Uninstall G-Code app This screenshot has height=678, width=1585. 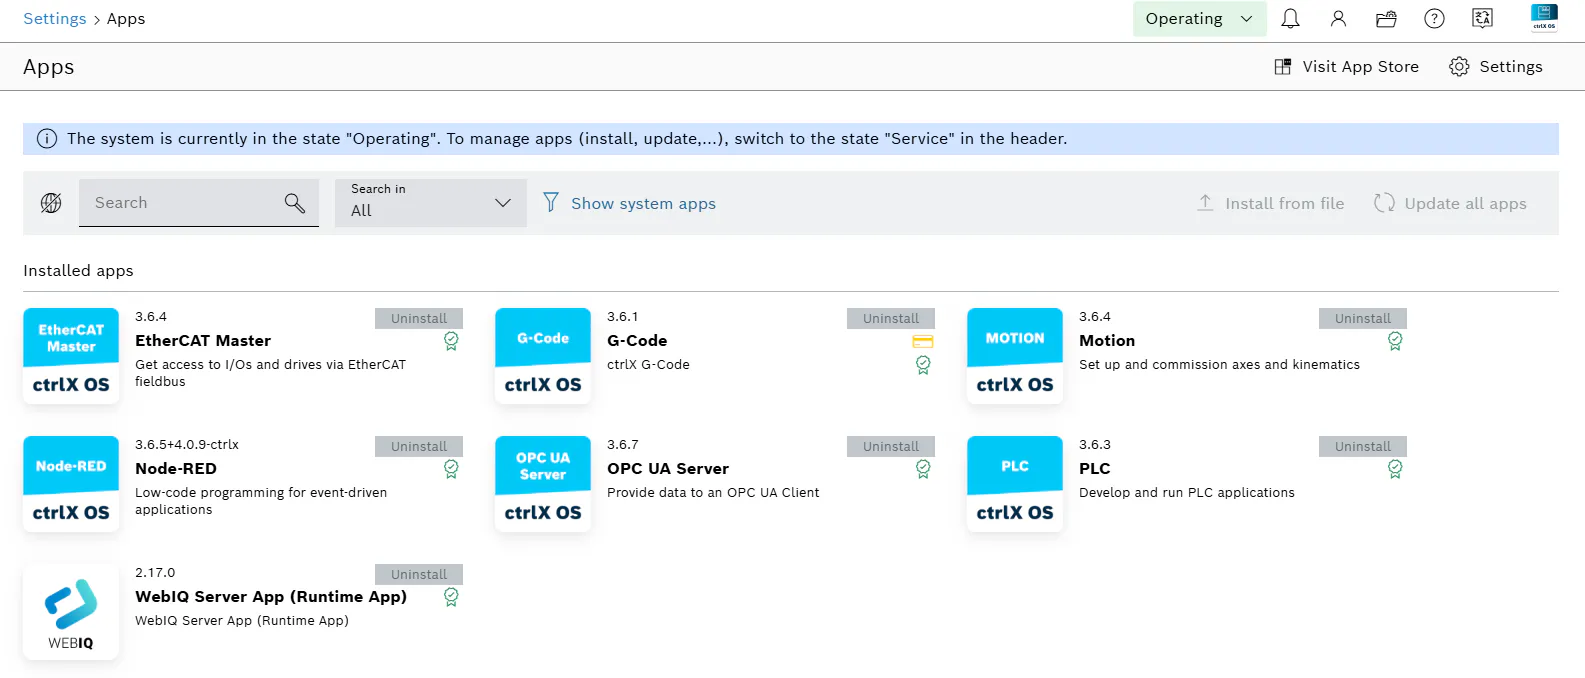pyautogui.click(x=891, y=318)
